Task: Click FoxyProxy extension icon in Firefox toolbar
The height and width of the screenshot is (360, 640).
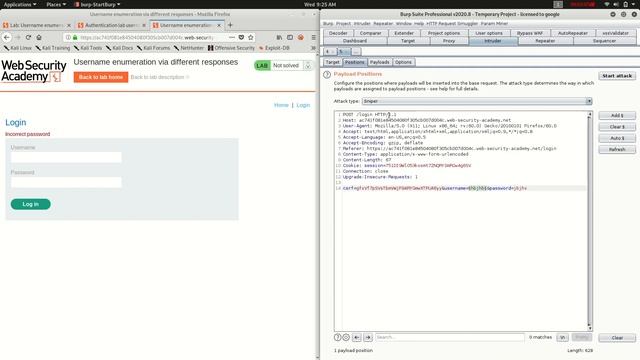Action: tap(301, 37)
